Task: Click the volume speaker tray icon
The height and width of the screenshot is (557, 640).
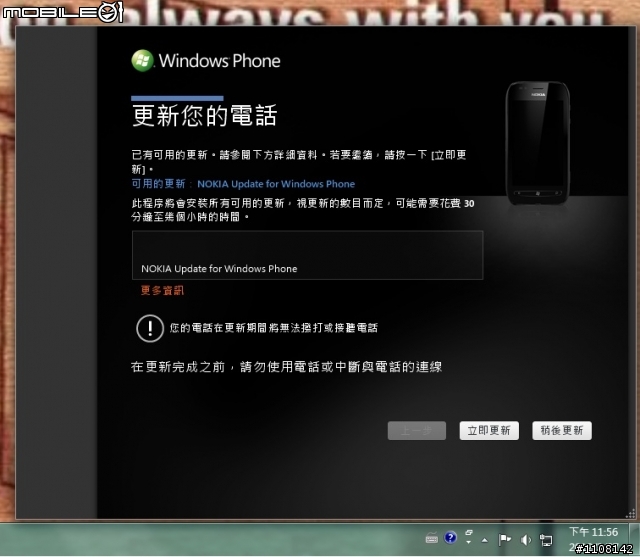Action: pyautogui.click(x=526, y=540)
